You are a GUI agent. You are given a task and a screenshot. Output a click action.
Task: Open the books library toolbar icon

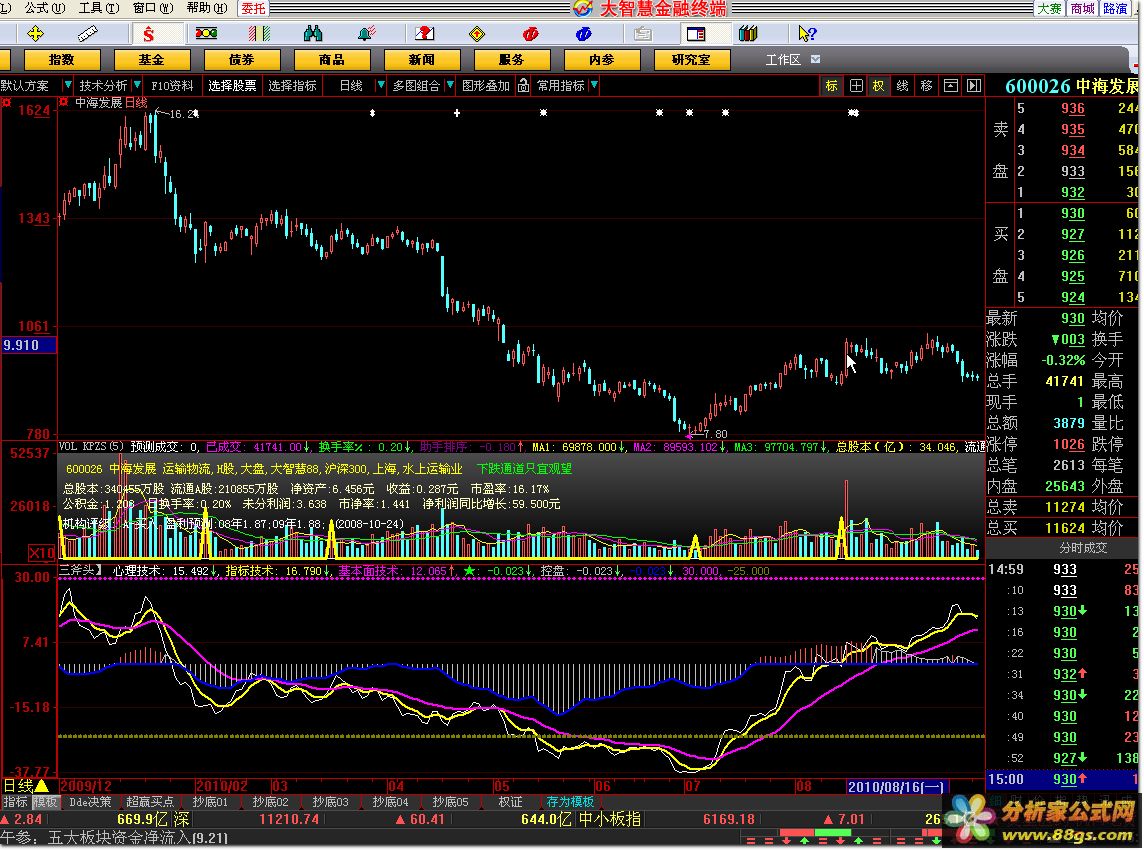[x=749, y=34]
